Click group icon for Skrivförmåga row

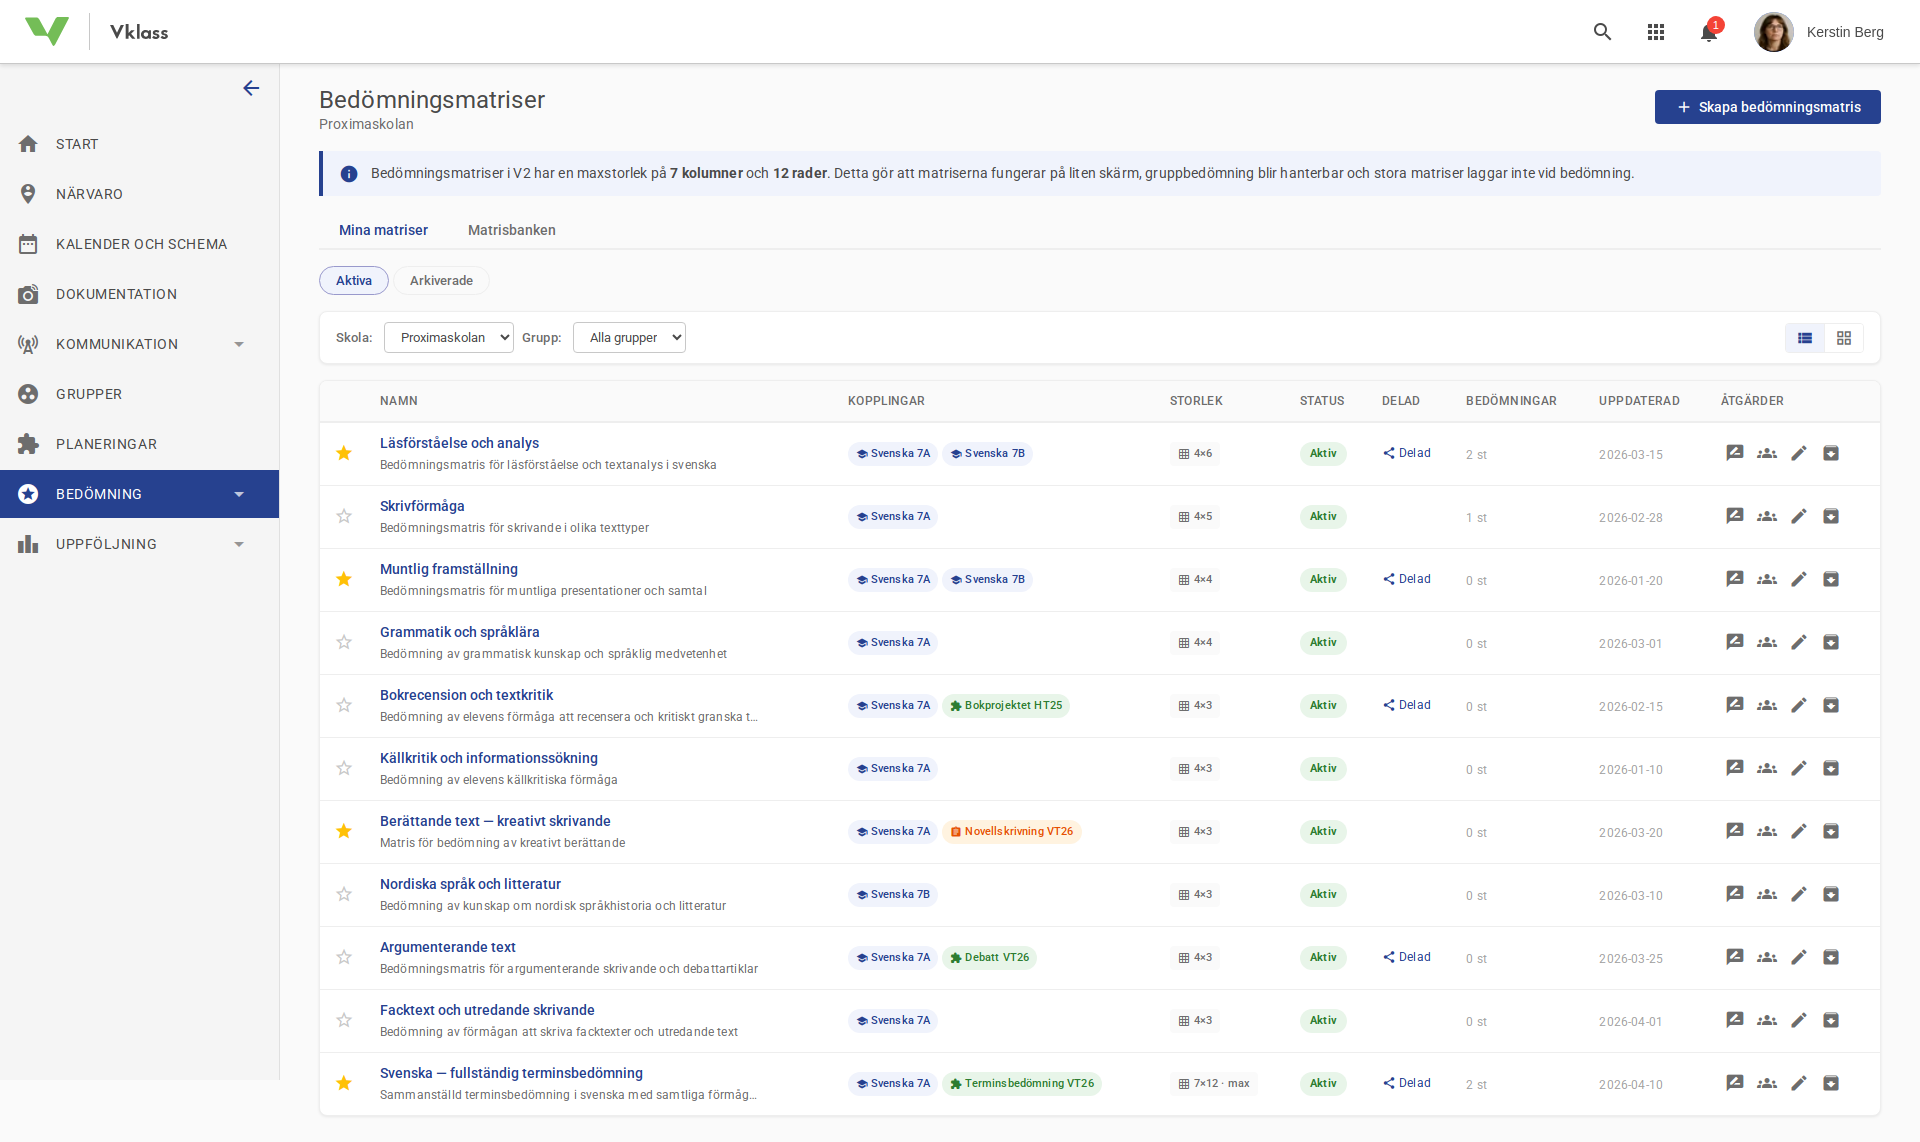[1767, 516]
